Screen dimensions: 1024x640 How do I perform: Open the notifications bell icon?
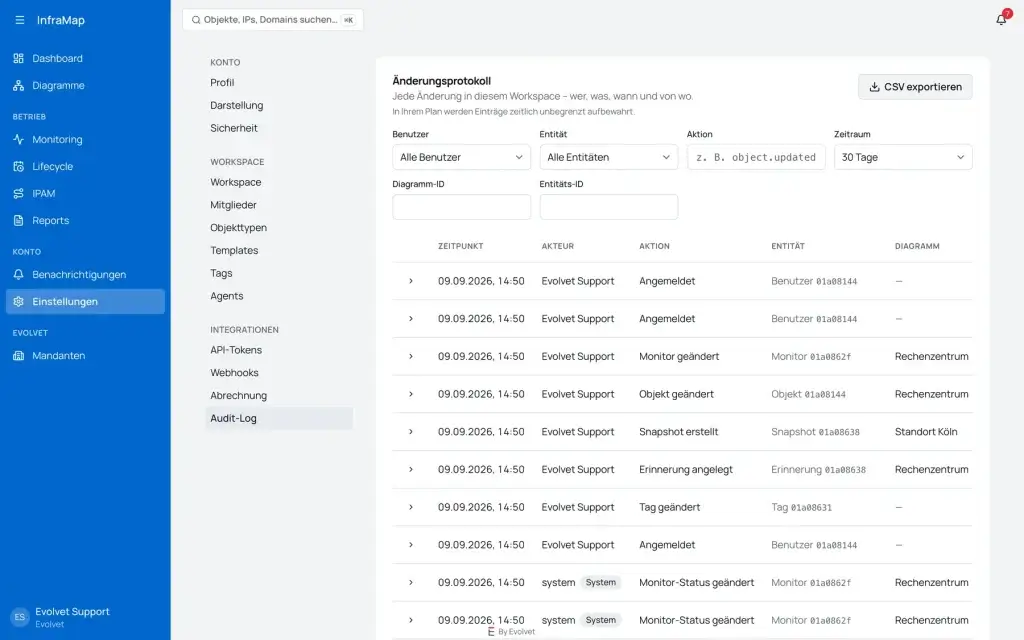tap(1000, 20)
